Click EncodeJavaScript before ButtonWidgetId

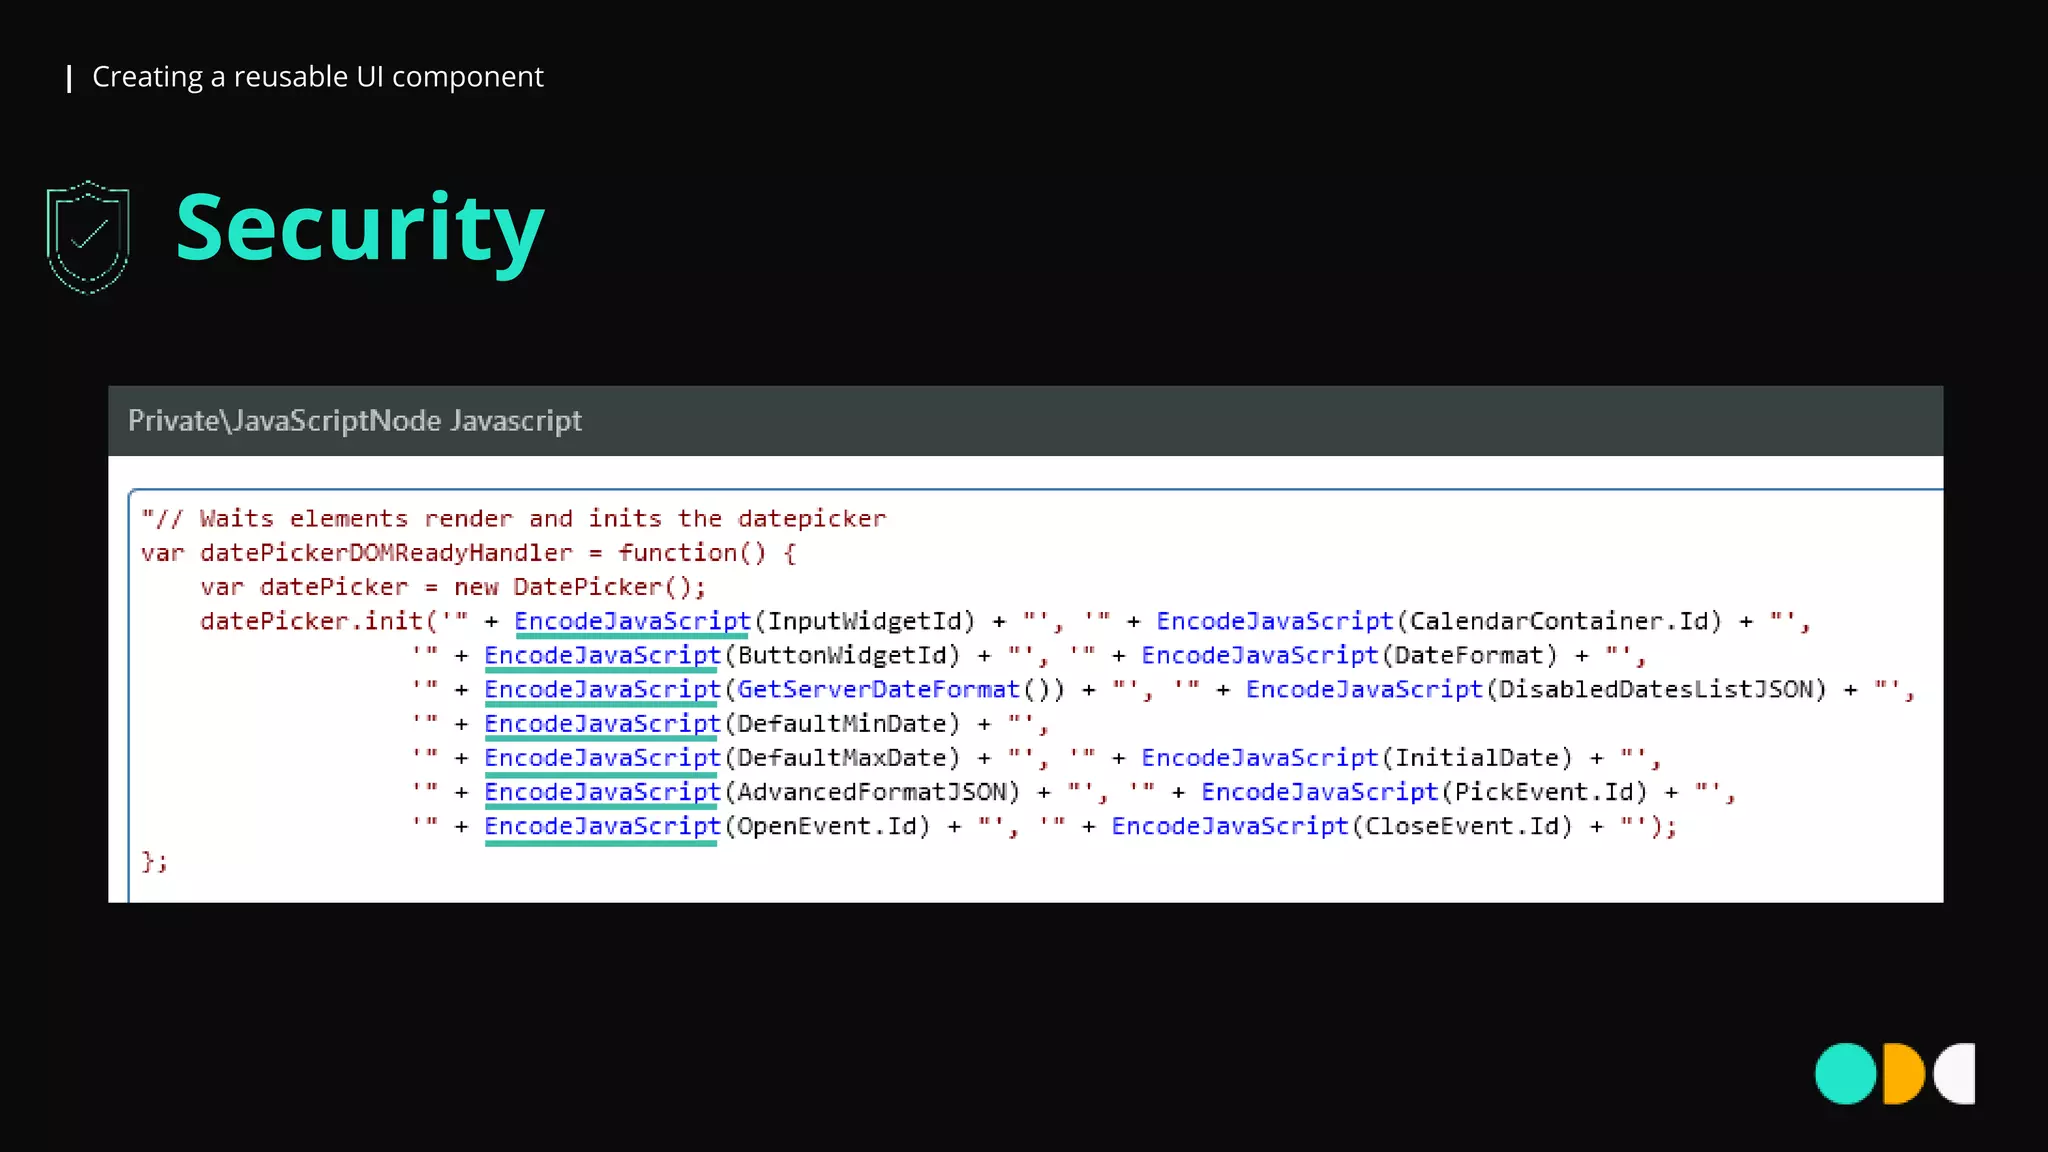tap(602, 655)
